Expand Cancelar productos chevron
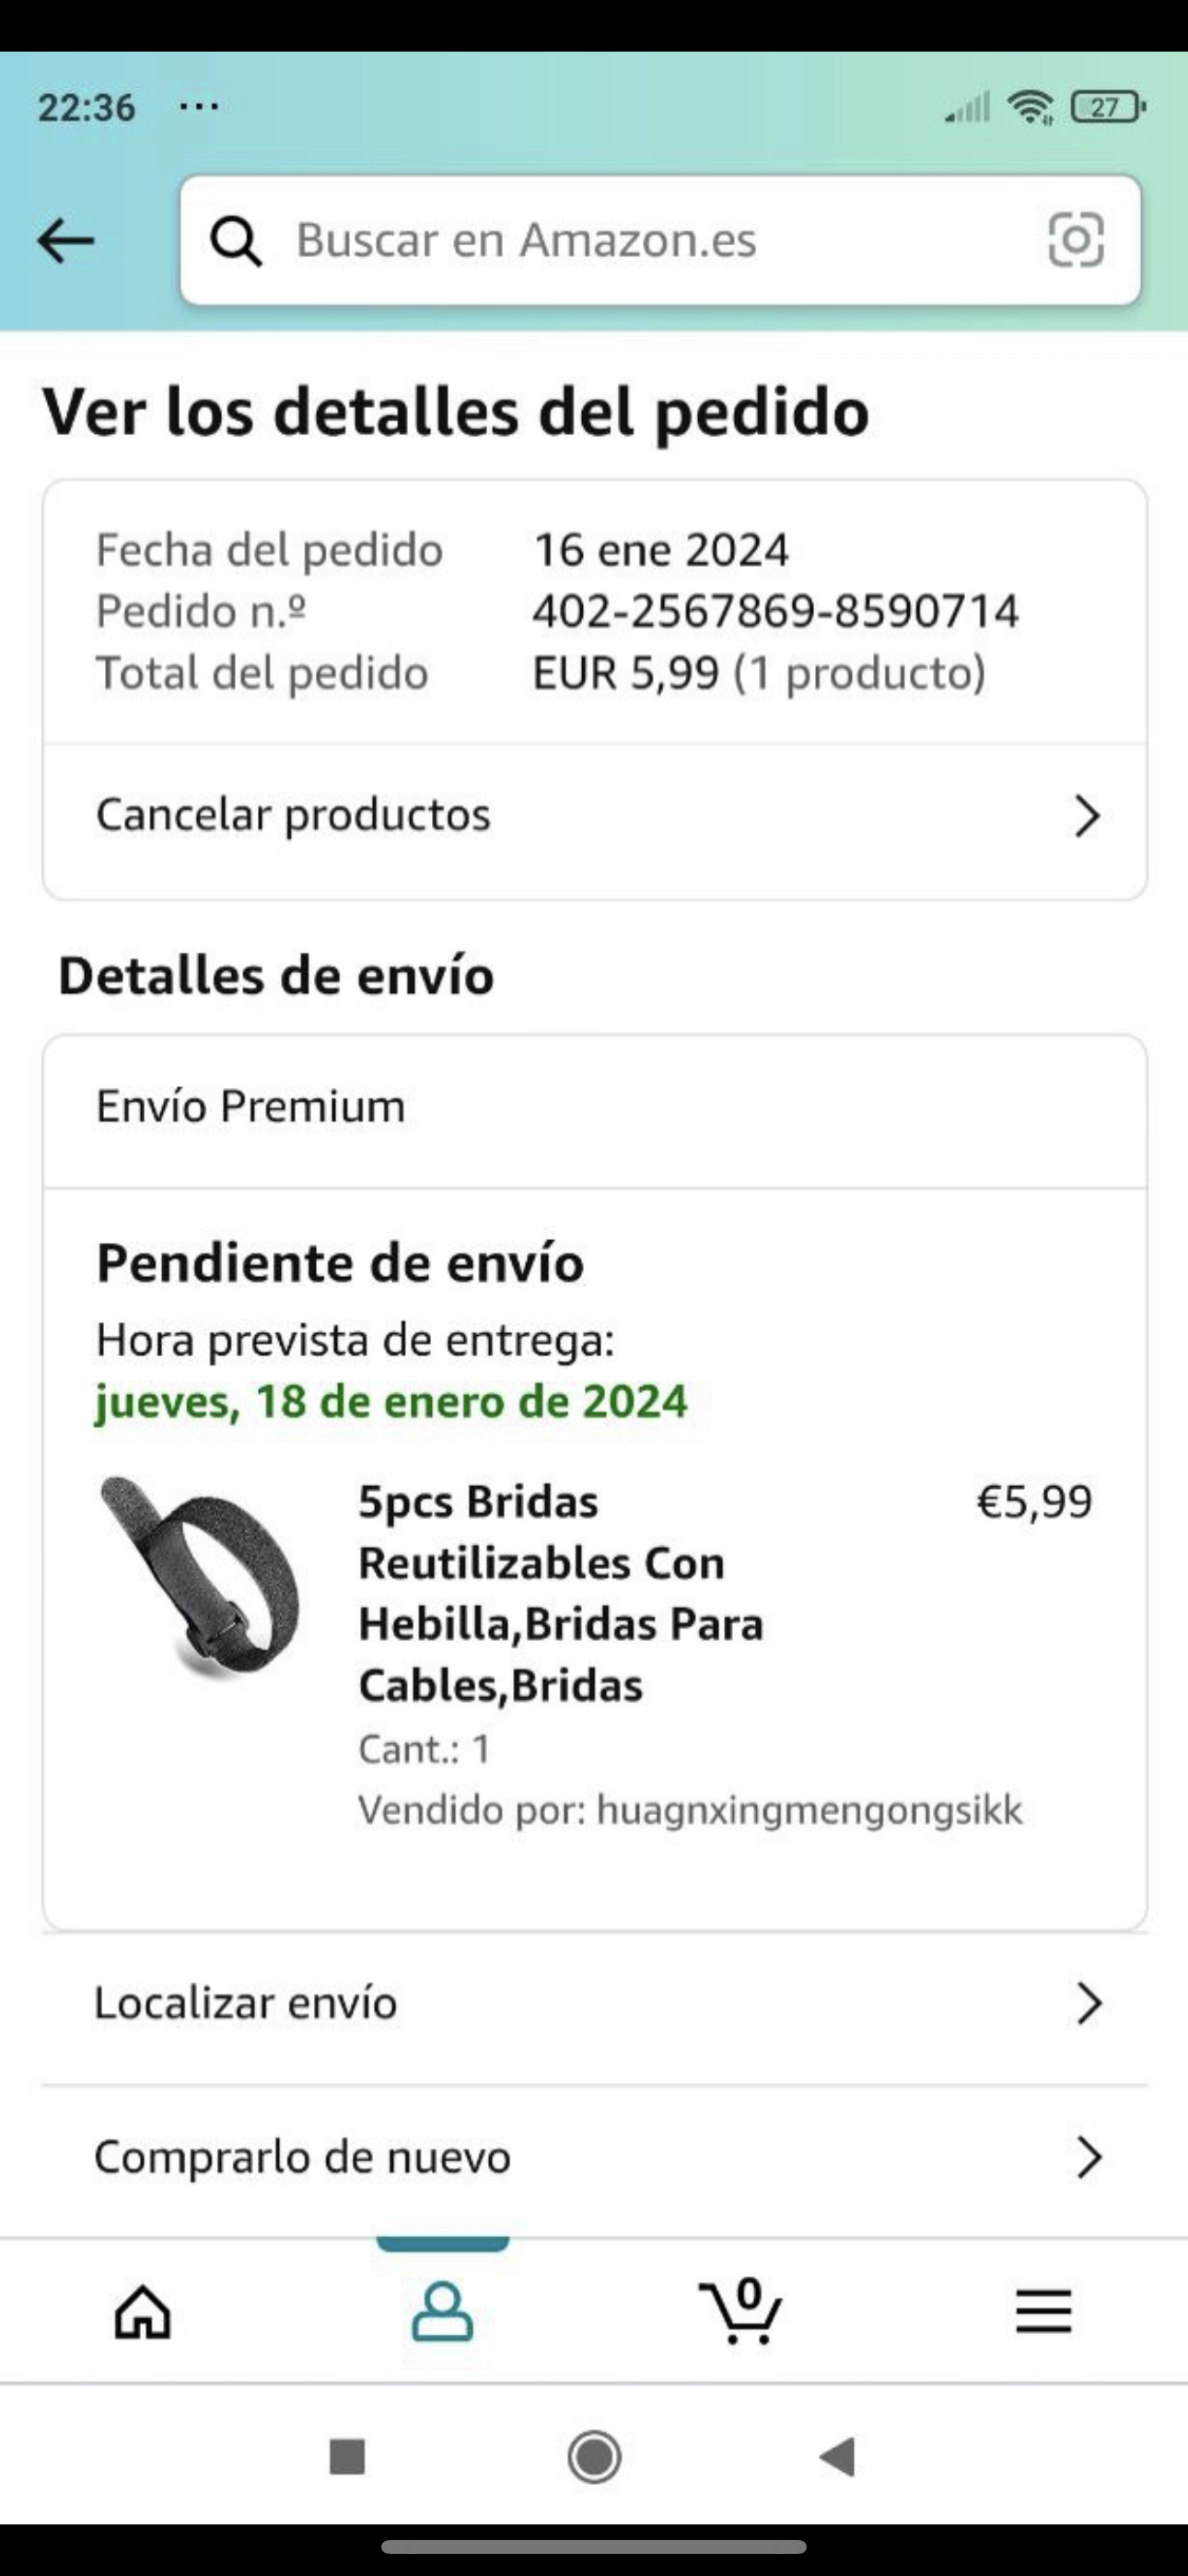Image resolution: width=1188 pixels, height=2576 pixels. 1087,816
